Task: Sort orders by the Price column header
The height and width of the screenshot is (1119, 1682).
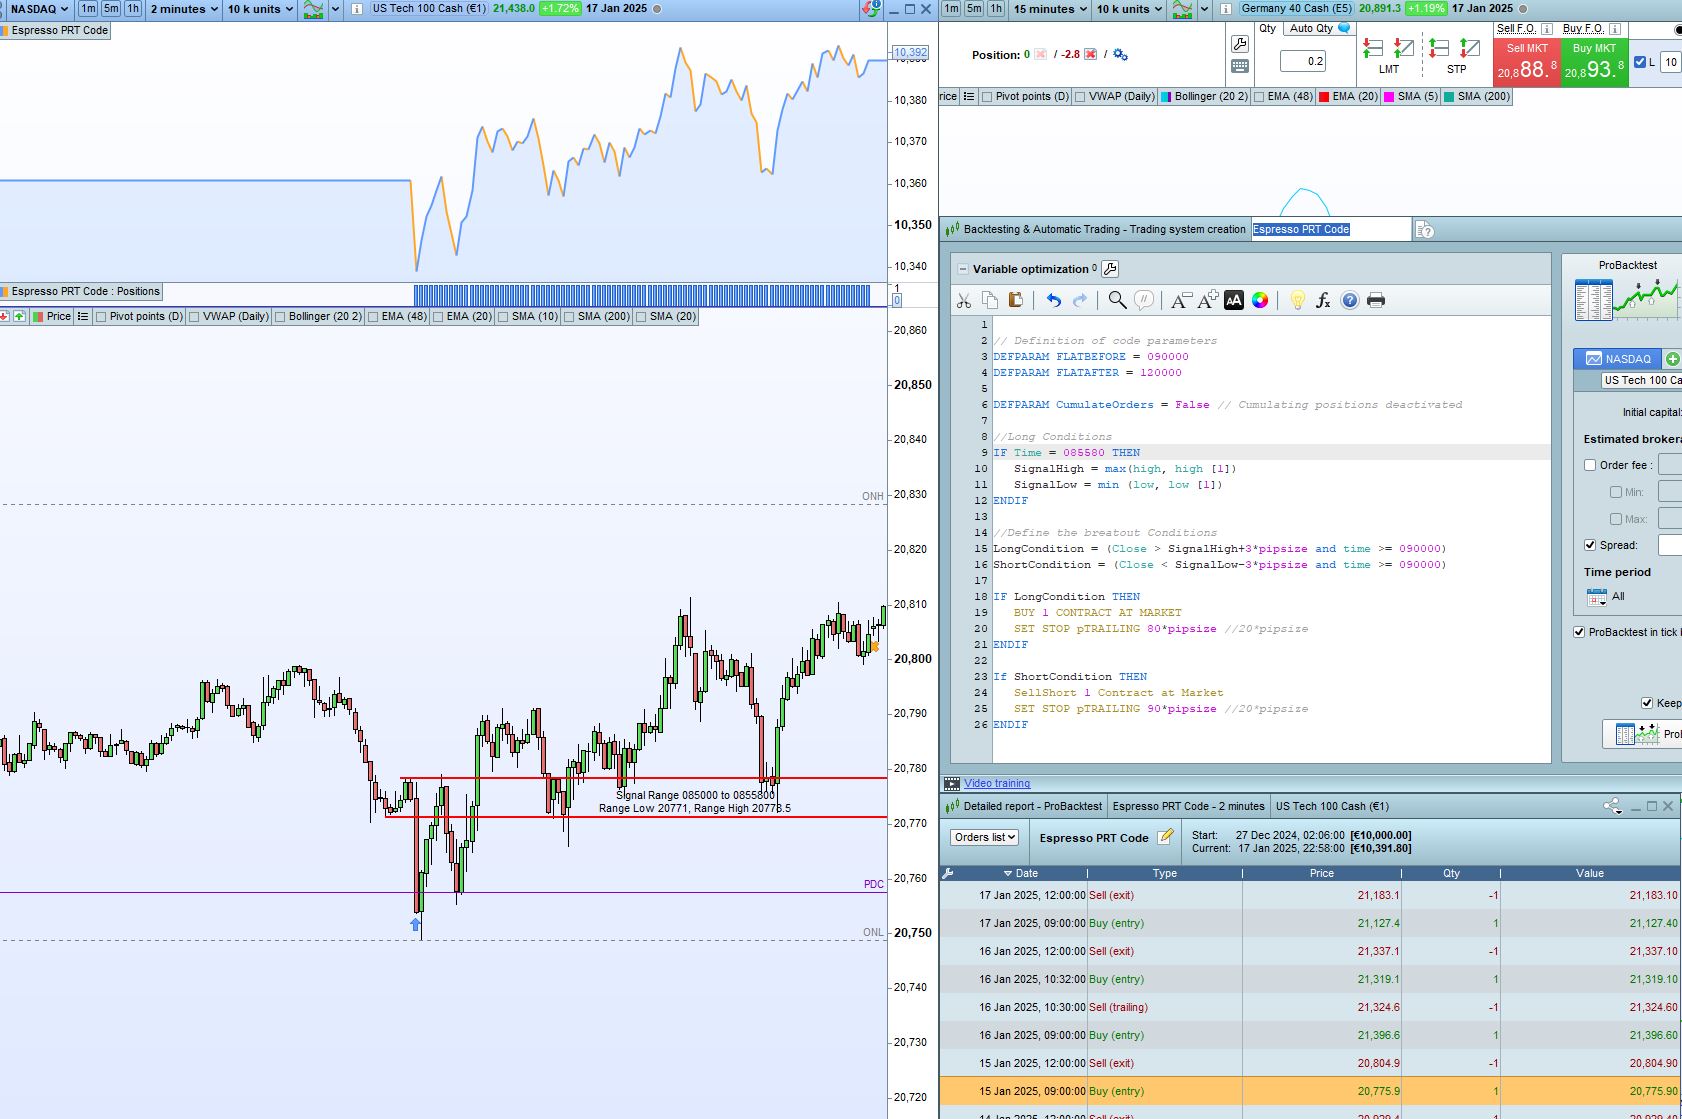Action: click(x=1321, y=873)
